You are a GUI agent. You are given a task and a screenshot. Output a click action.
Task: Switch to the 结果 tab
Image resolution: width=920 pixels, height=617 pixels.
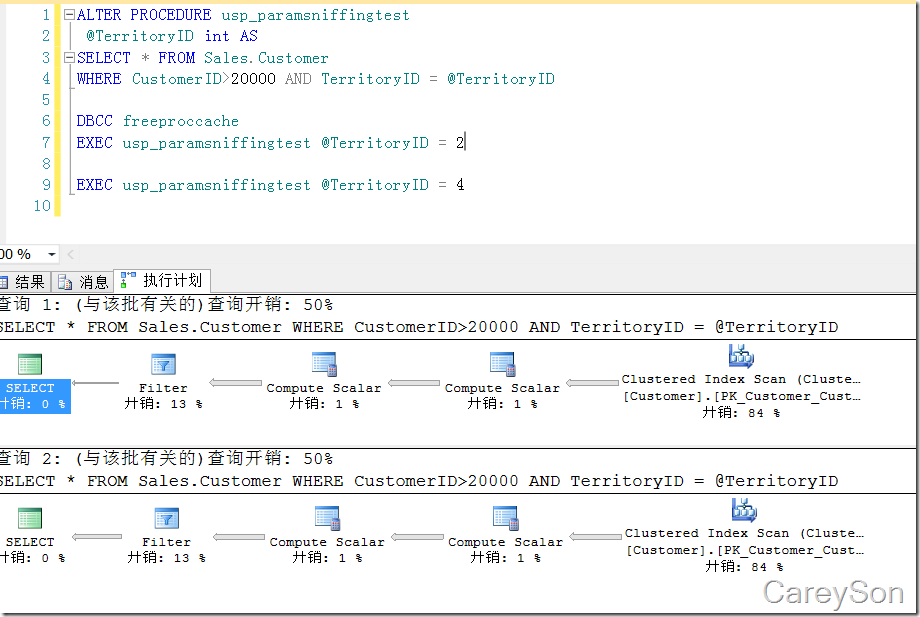pyautogui.click(x=22, y=282)
